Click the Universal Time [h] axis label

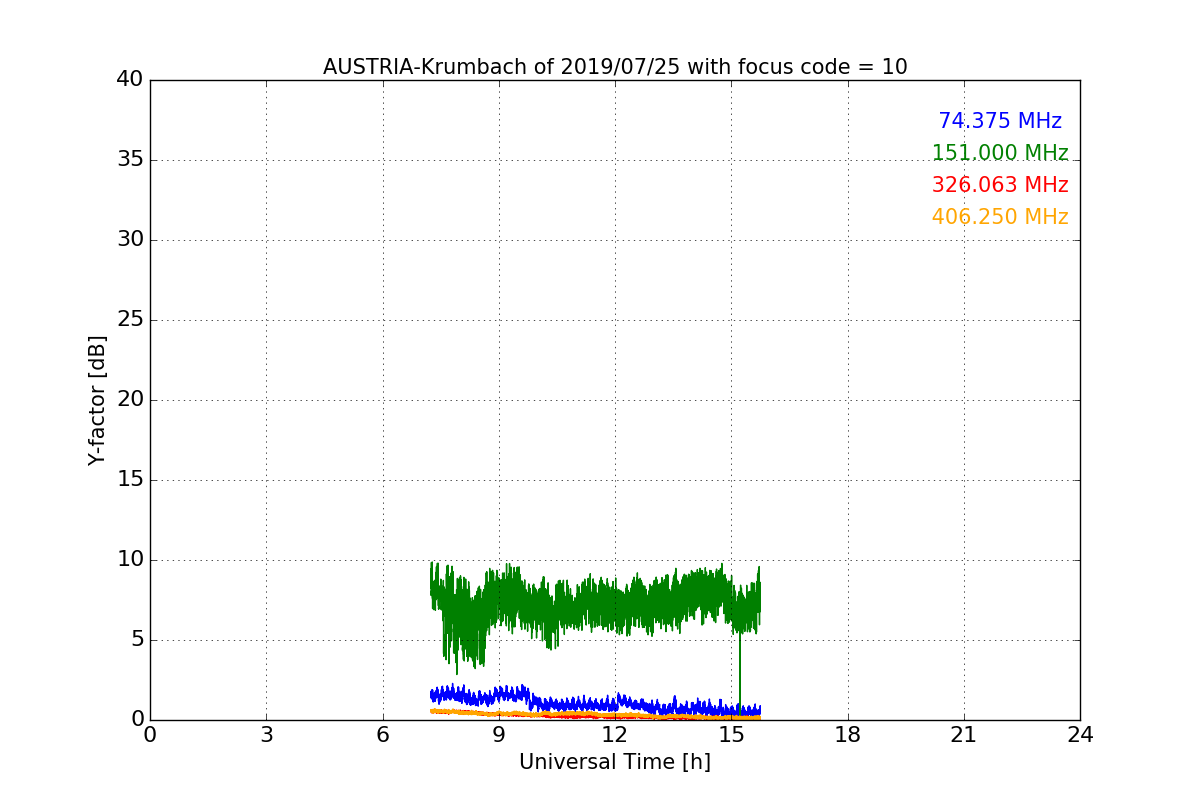coord(614,762)
